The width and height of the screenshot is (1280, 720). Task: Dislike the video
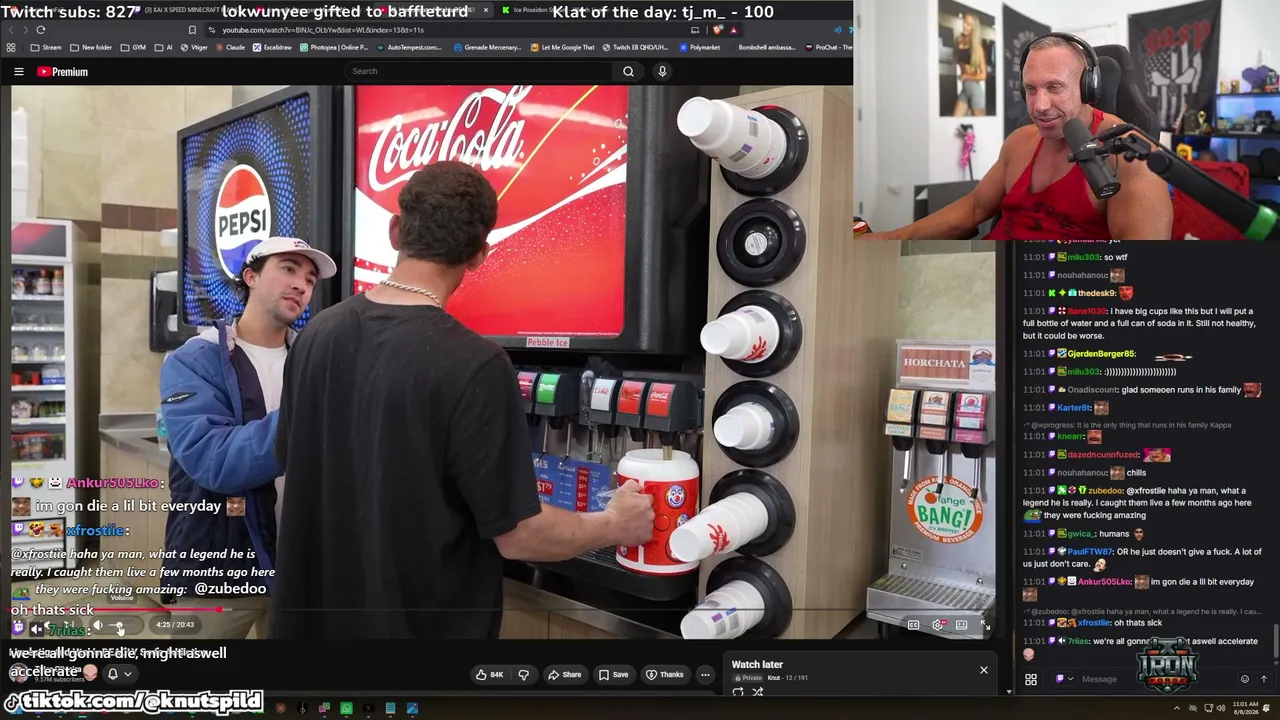tap(524, 675)
